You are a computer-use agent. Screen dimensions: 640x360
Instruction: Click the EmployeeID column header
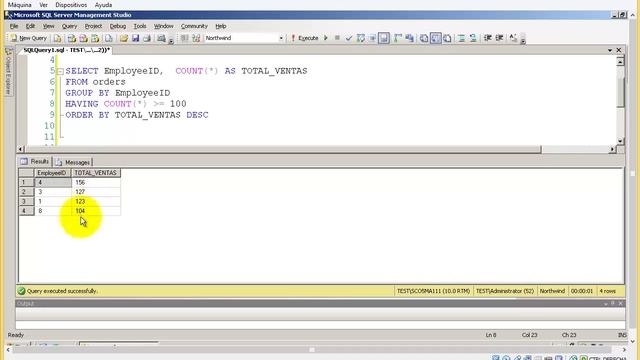(53, 173)
